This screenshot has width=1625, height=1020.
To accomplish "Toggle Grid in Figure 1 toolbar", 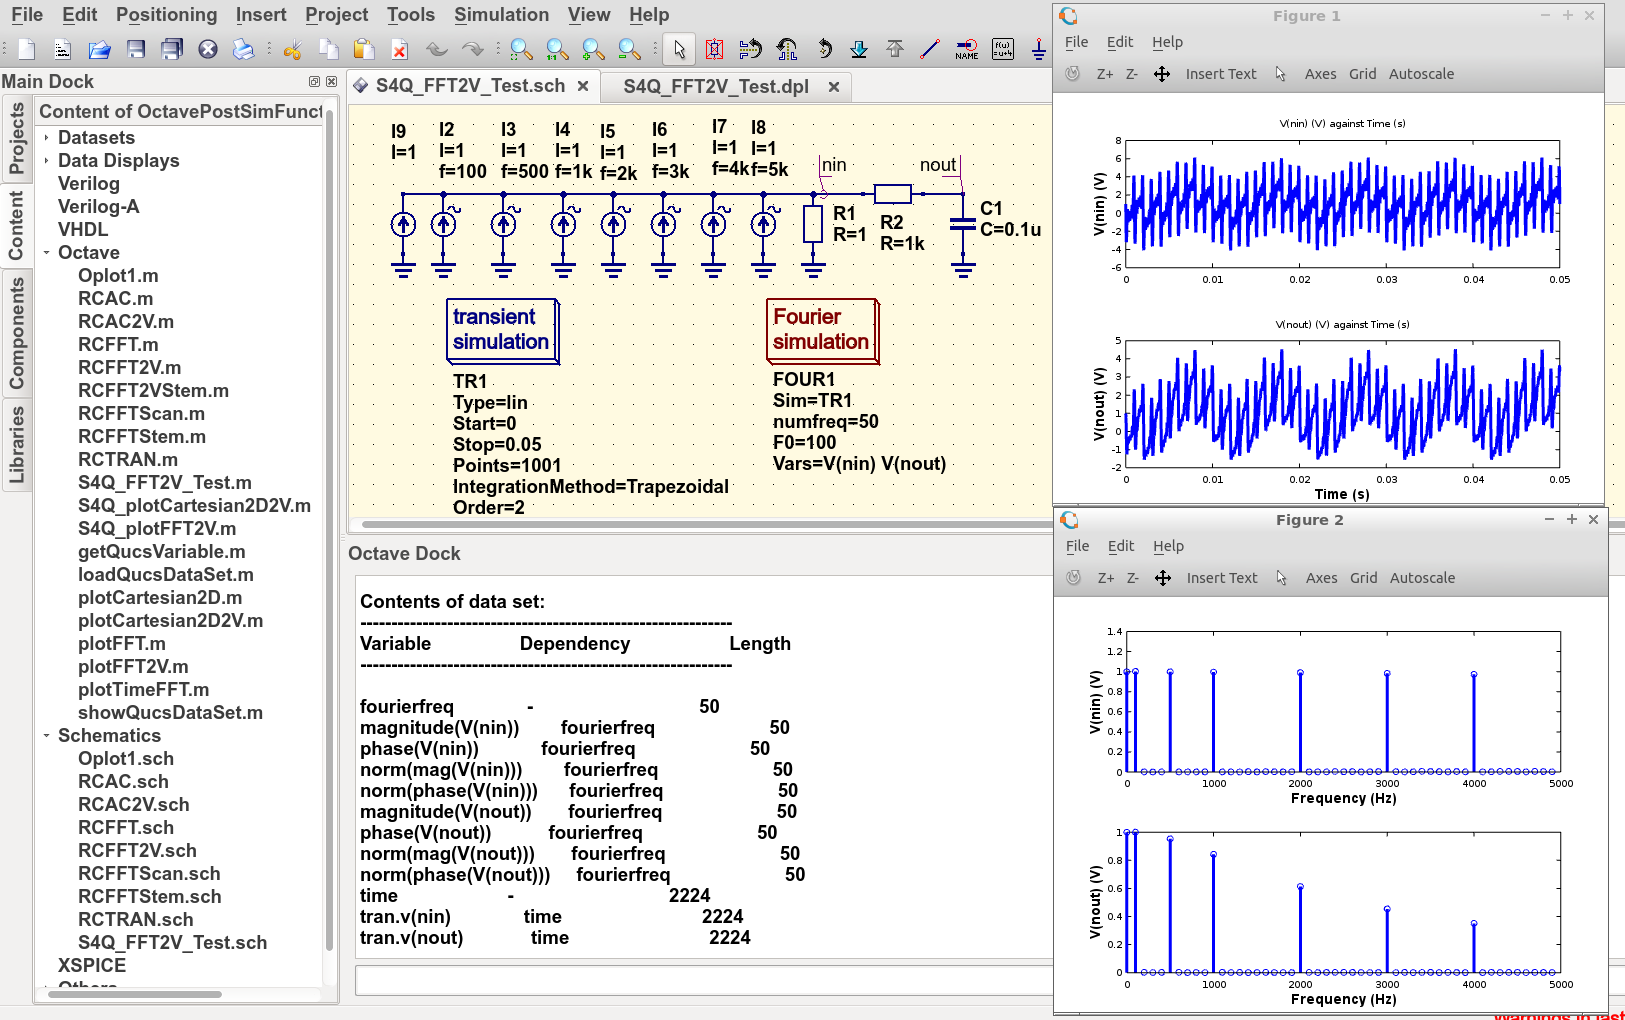I will 1362,74.
